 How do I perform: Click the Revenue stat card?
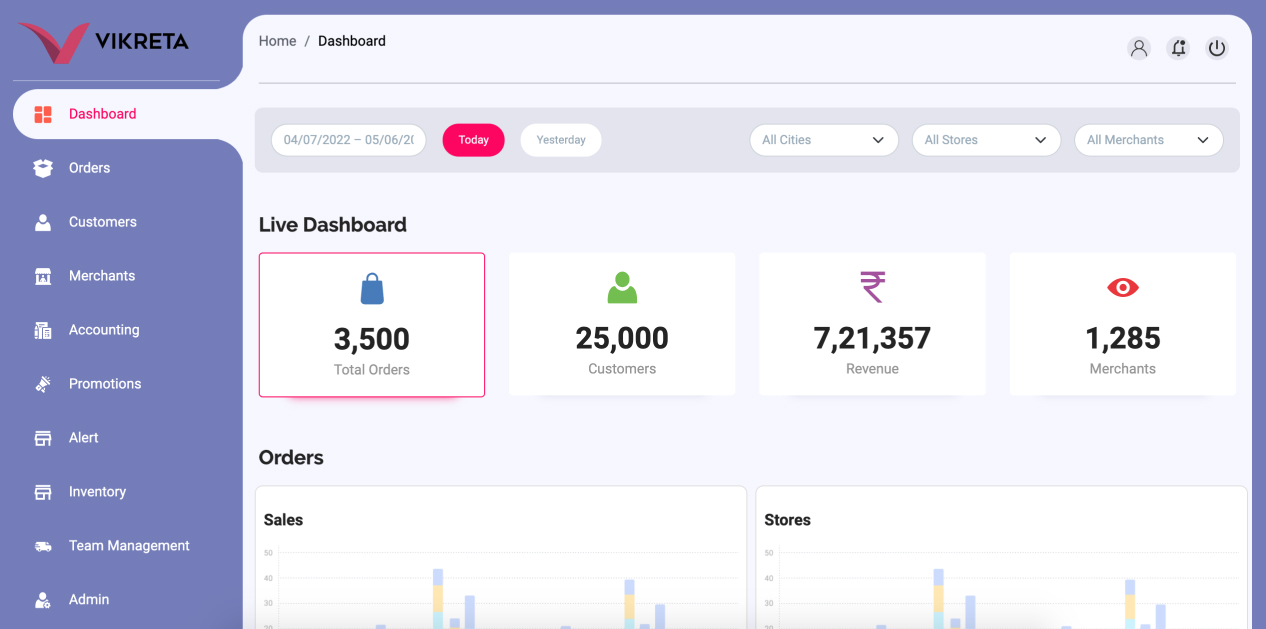[872, 325]
